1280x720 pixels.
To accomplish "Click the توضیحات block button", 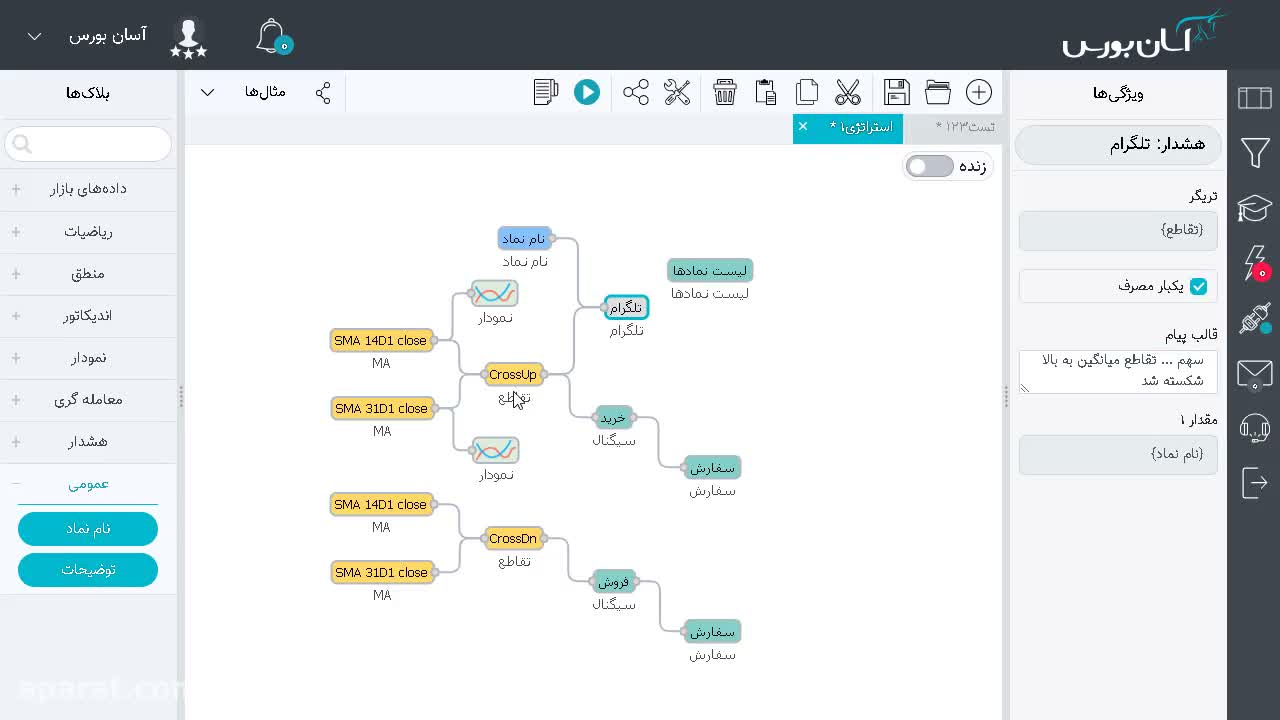I will [x=88, y=569].
